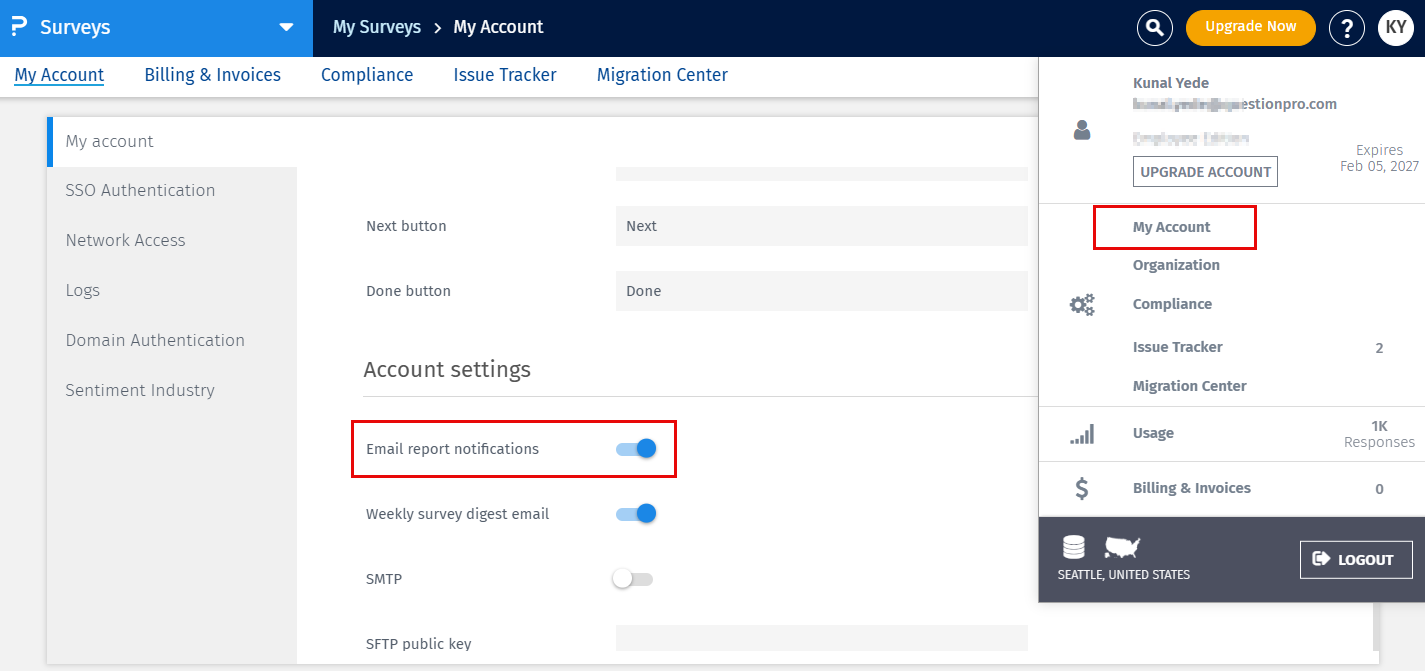
Task: Click the SFTP public key input field
Action: (821, 638)
